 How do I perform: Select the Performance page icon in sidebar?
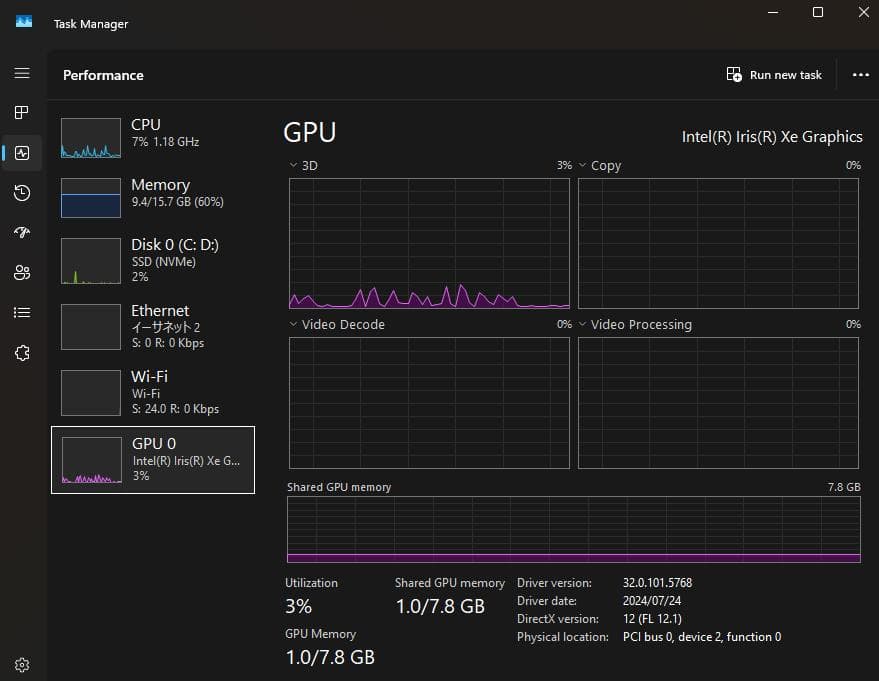pos(22,152)
